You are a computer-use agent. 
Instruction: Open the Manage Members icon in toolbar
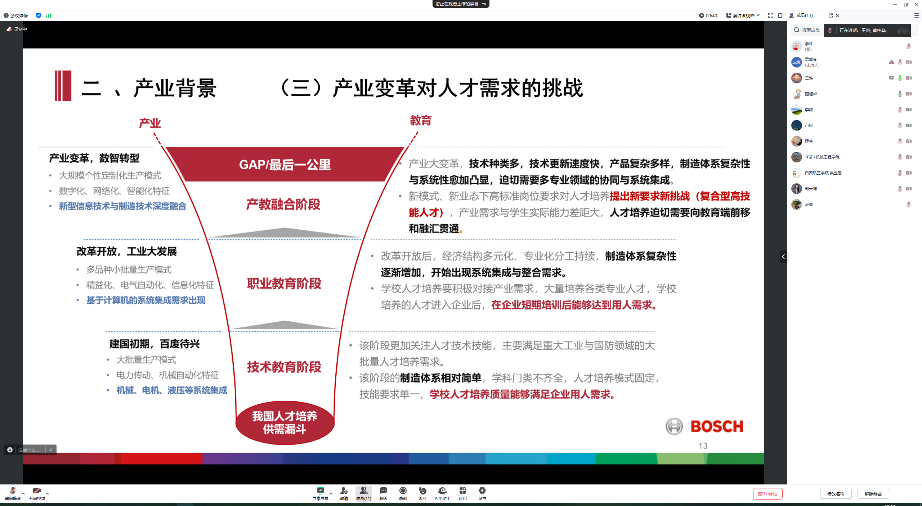(363, 491)
